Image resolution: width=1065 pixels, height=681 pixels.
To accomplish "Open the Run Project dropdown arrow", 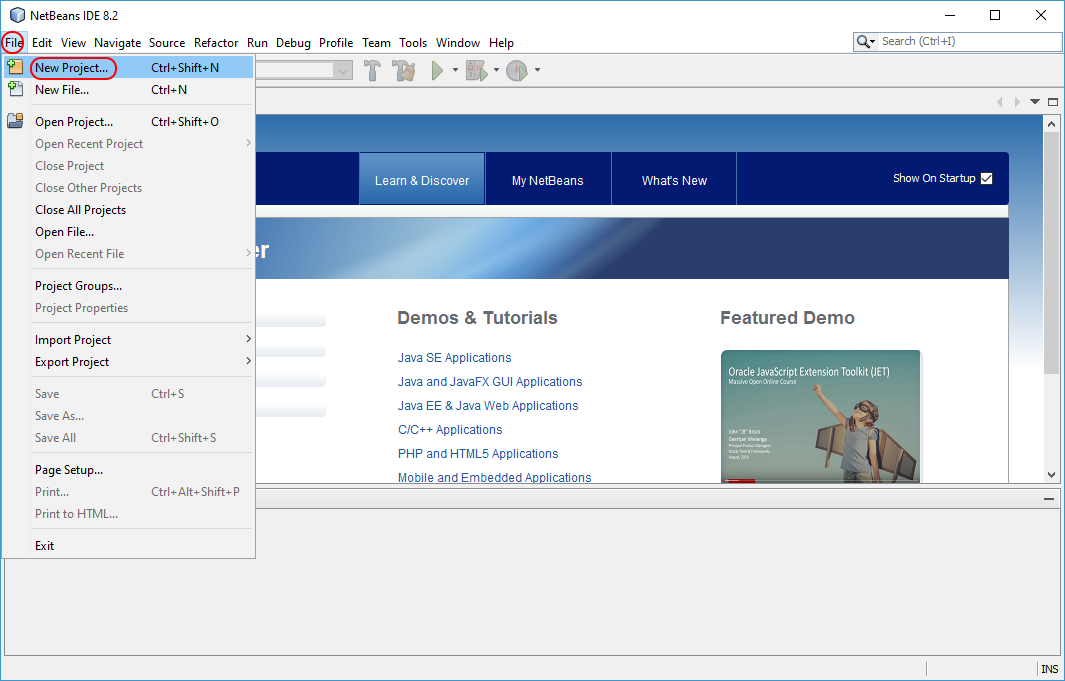I will pos(455,70).
